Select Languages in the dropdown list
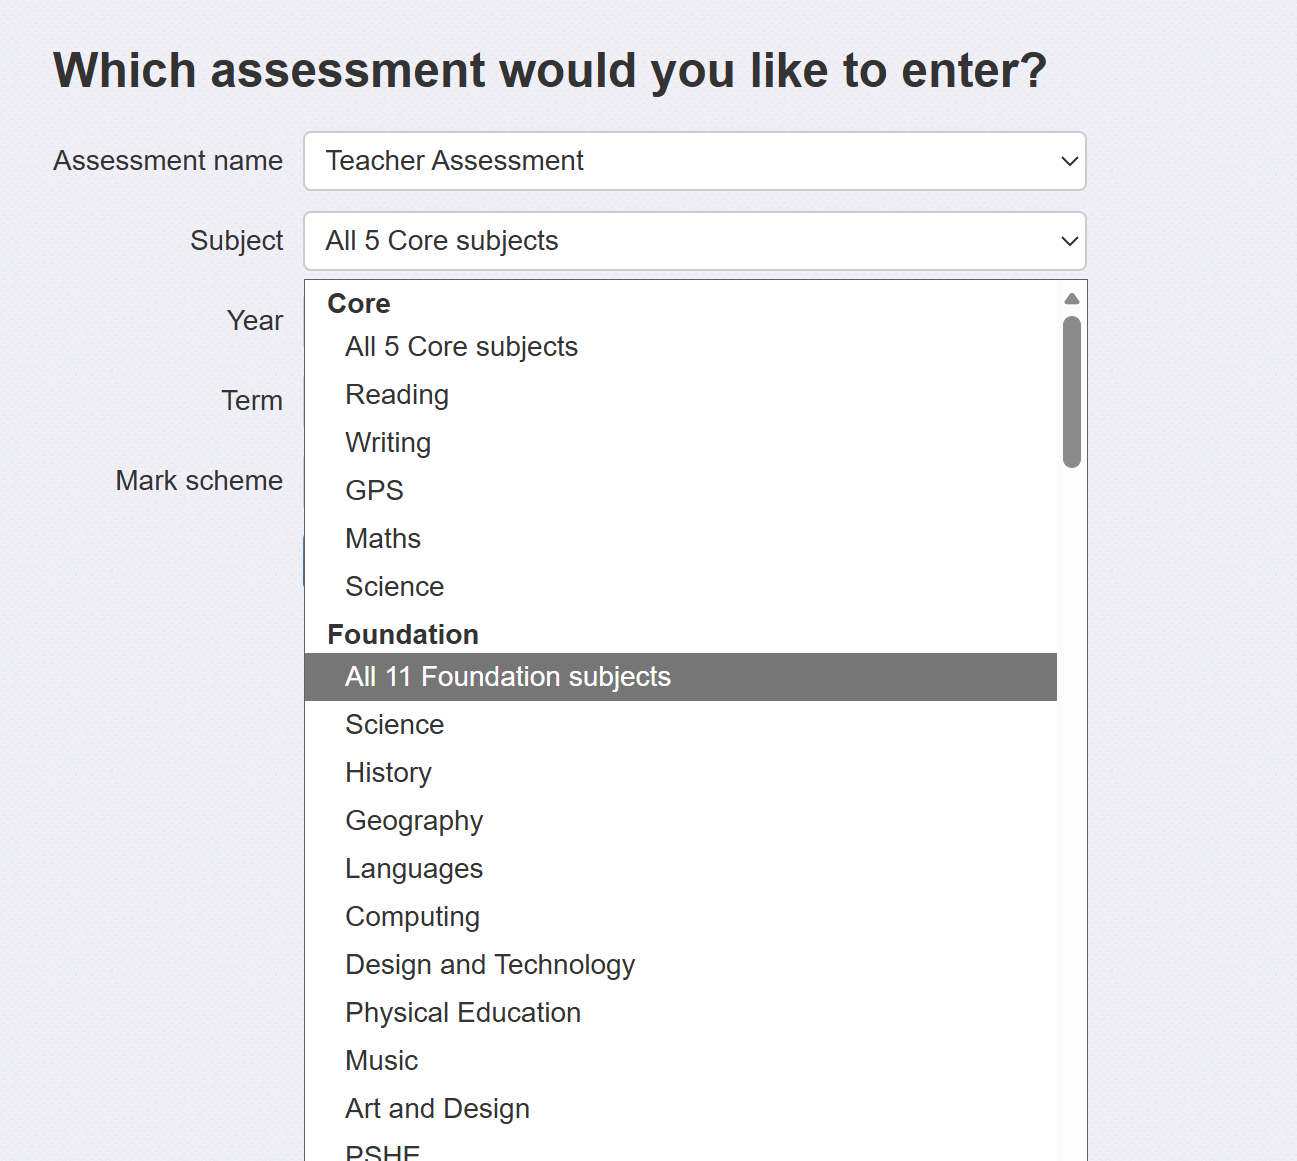Viewport: 1297px width, 1161px height. click(x=414, y=869)
